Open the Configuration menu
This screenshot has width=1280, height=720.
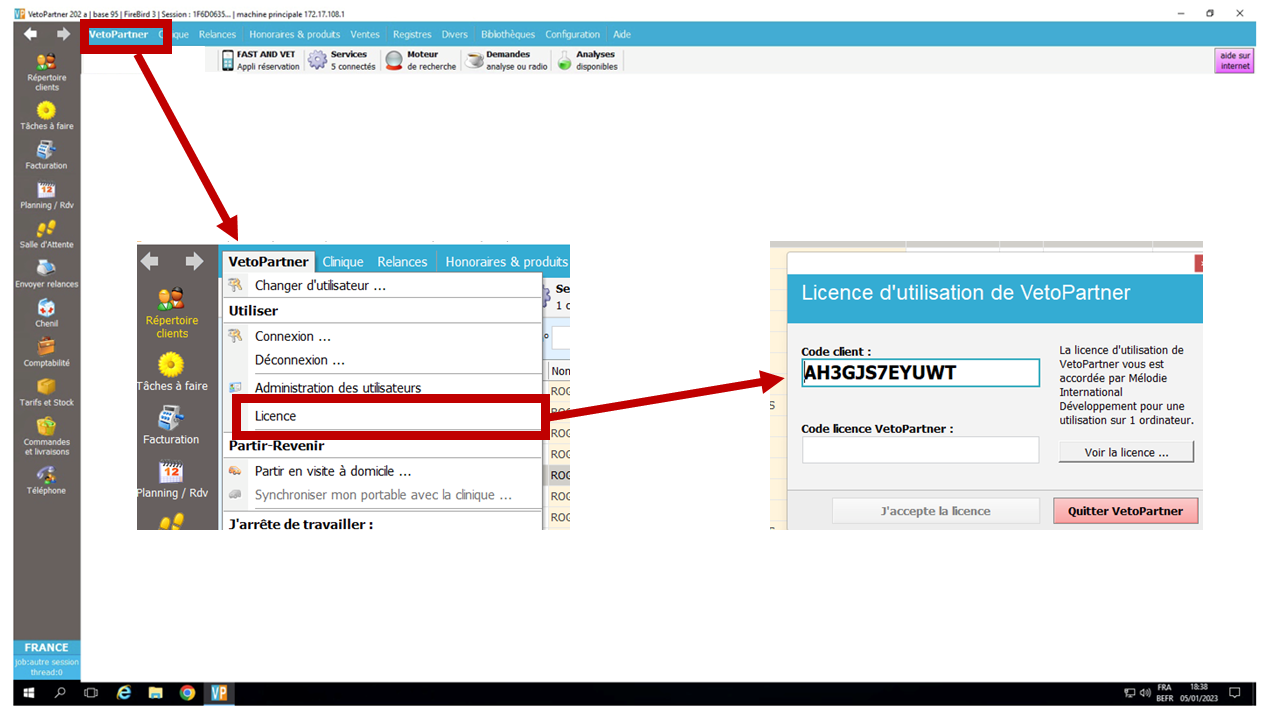pos(573,34)
